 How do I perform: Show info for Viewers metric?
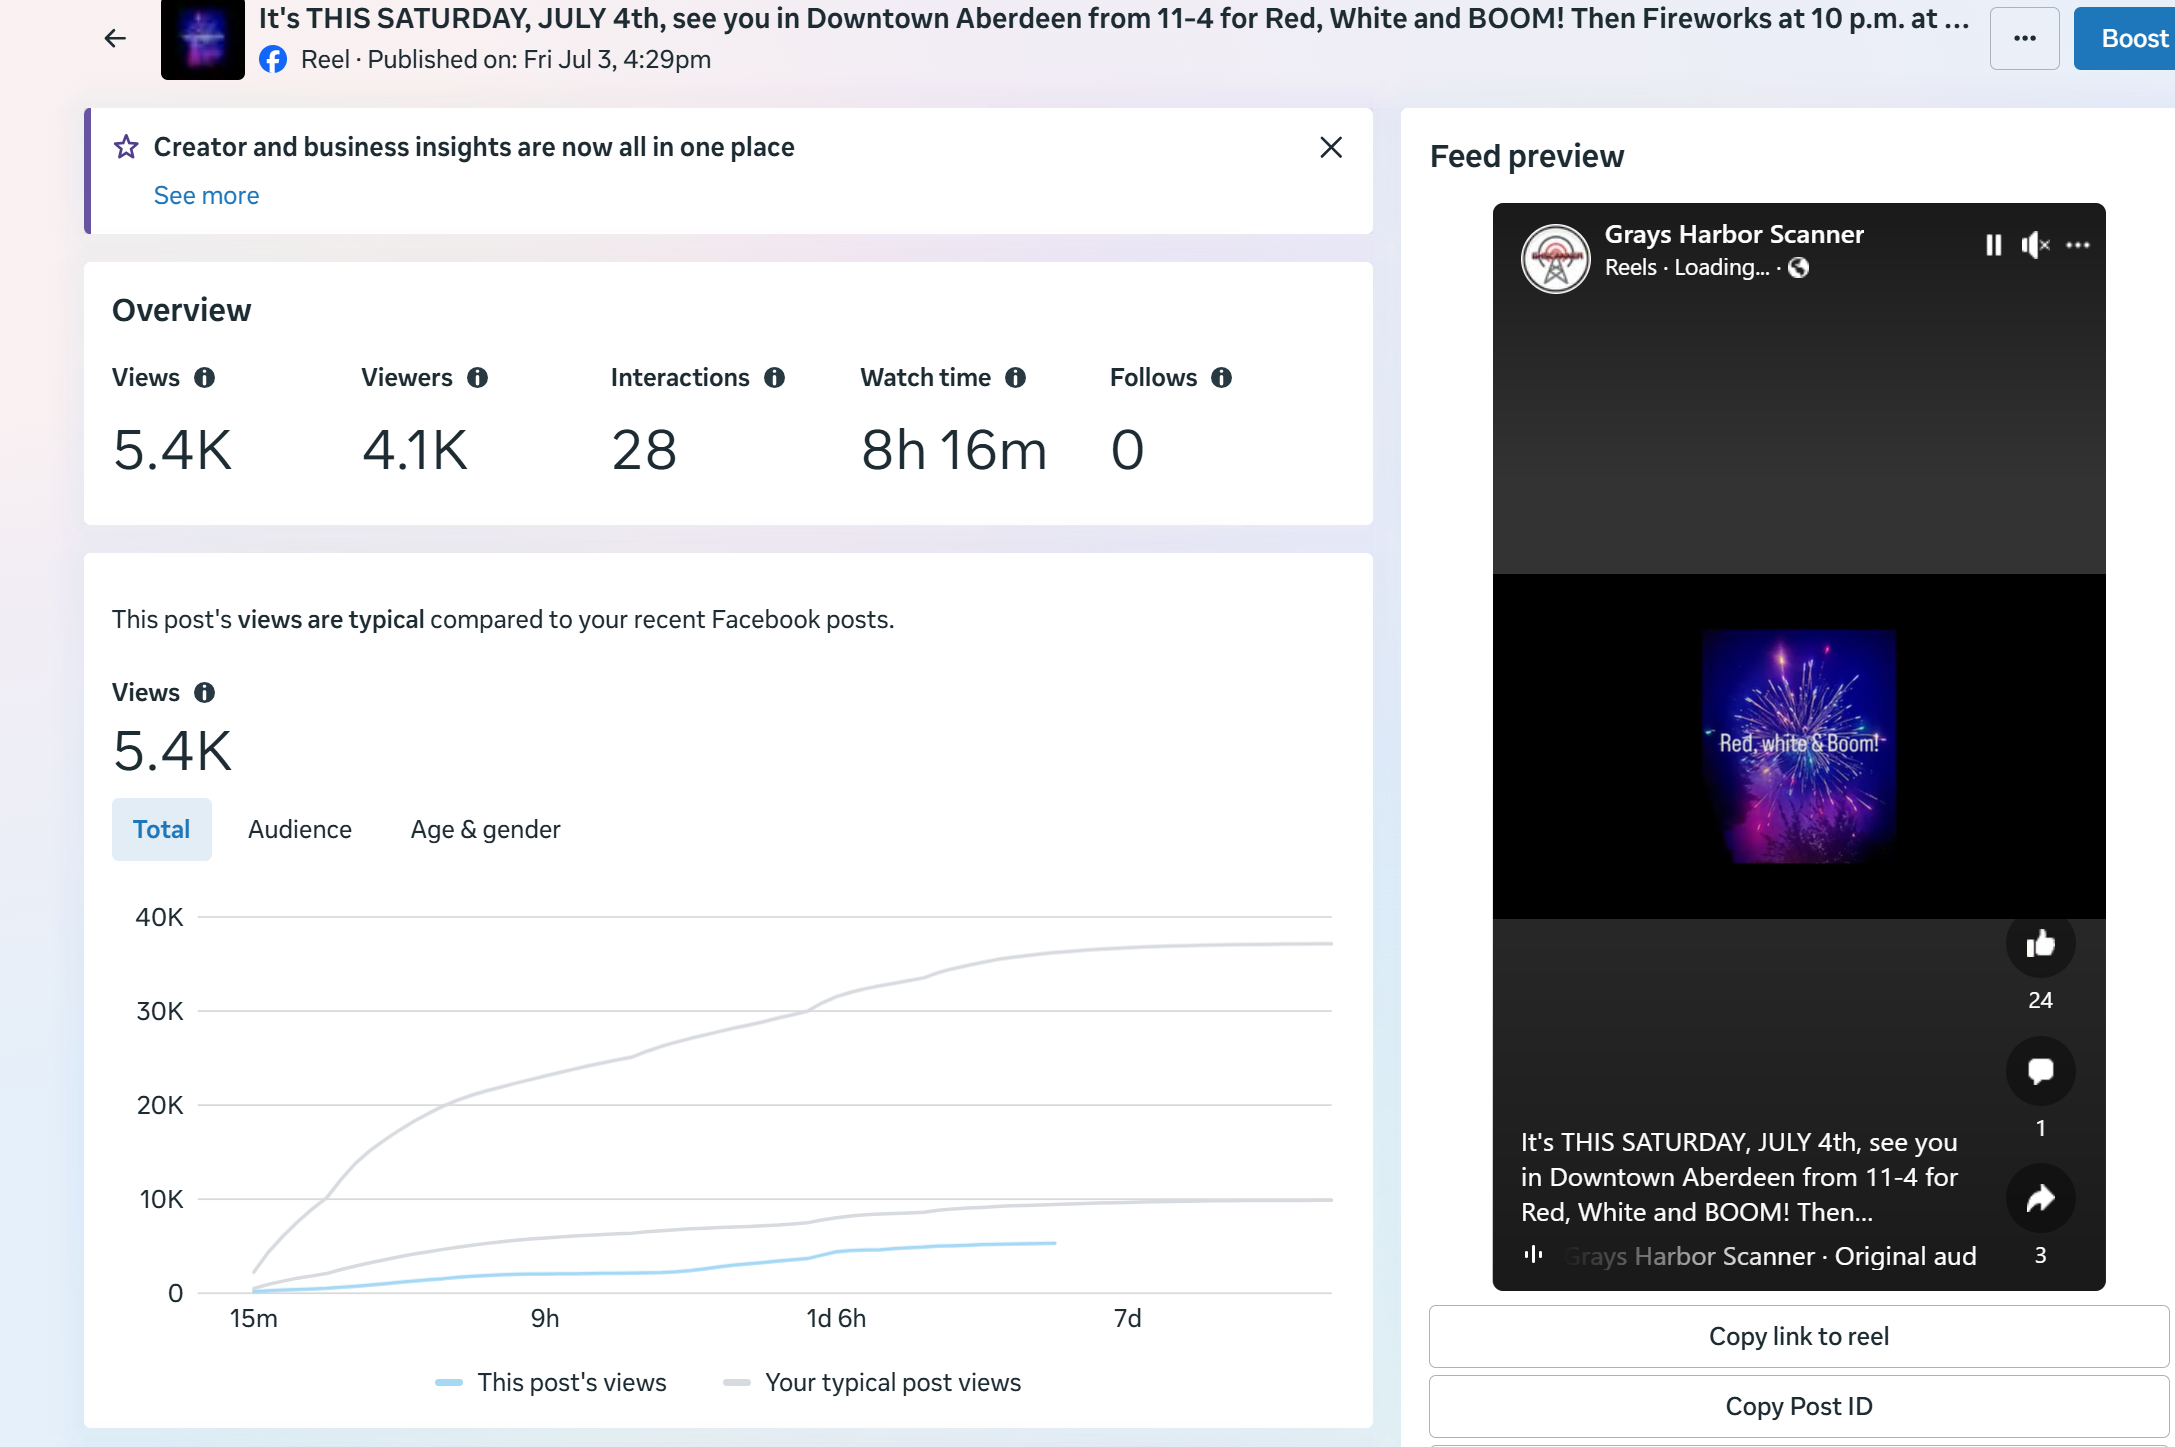click(x=477, y=377)
